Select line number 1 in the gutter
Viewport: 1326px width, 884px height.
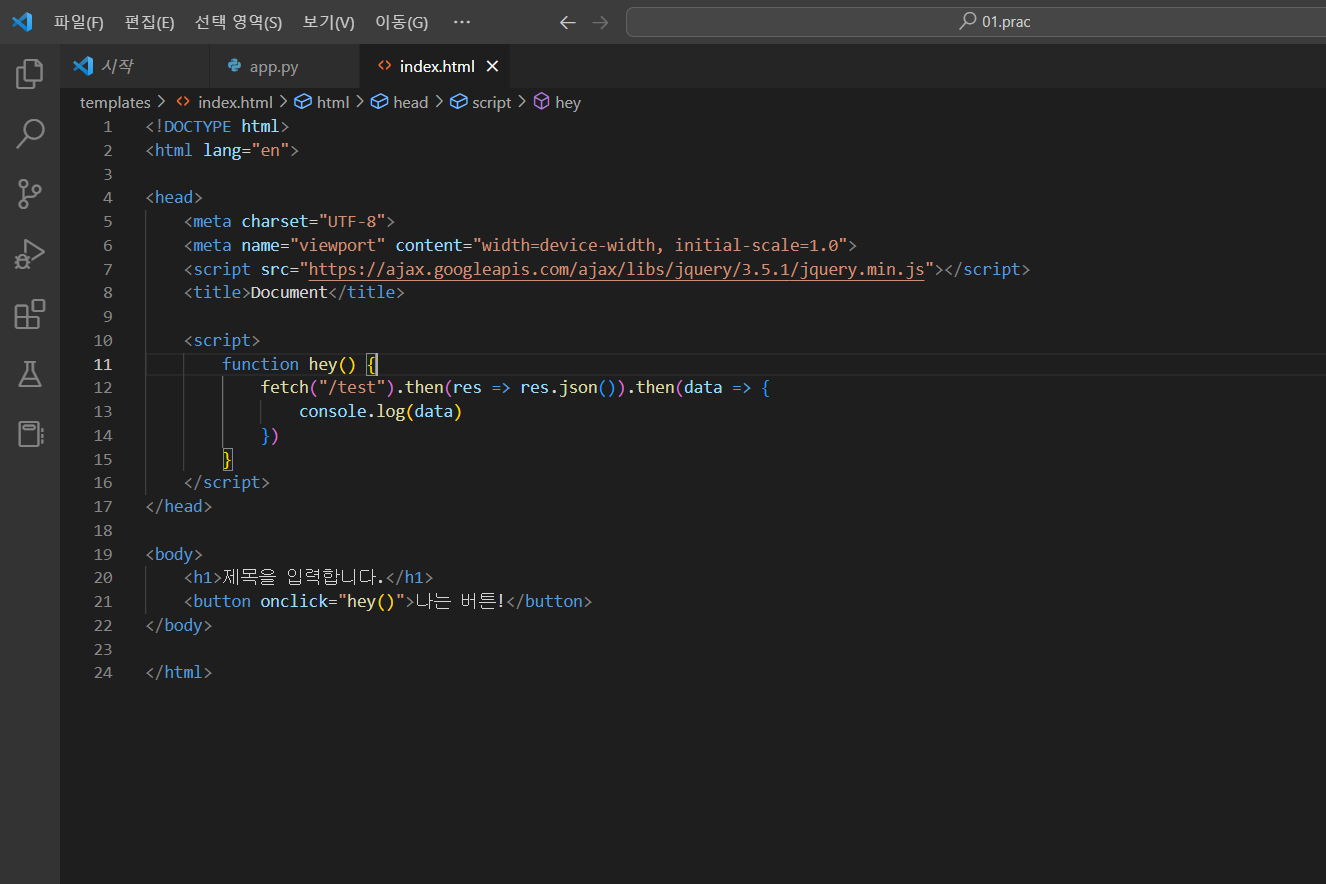pyautogui.click(x=108, y=126)
